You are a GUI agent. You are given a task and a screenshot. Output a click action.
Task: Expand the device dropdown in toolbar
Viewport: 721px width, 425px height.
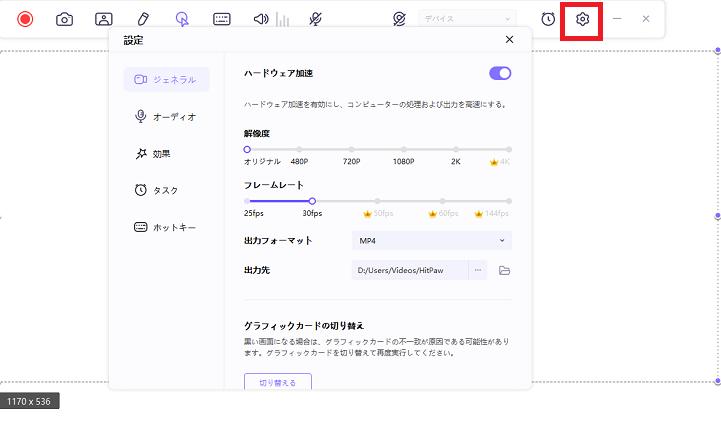pyautogui.click(x=467, y=19)
